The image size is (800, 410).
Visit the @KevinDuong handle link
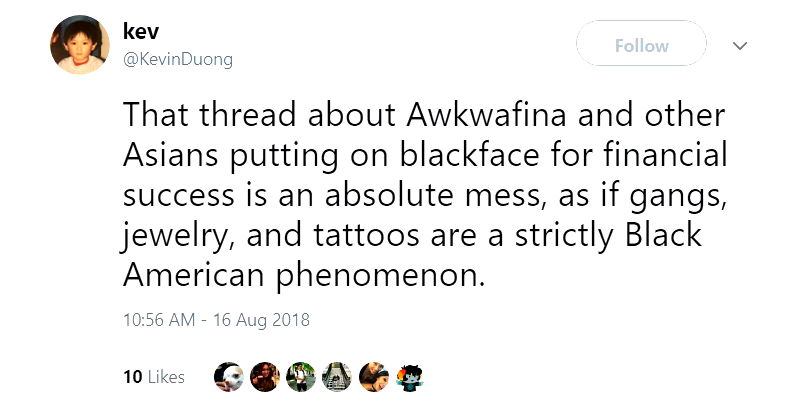pyautogui.click(x=178, y=59)
